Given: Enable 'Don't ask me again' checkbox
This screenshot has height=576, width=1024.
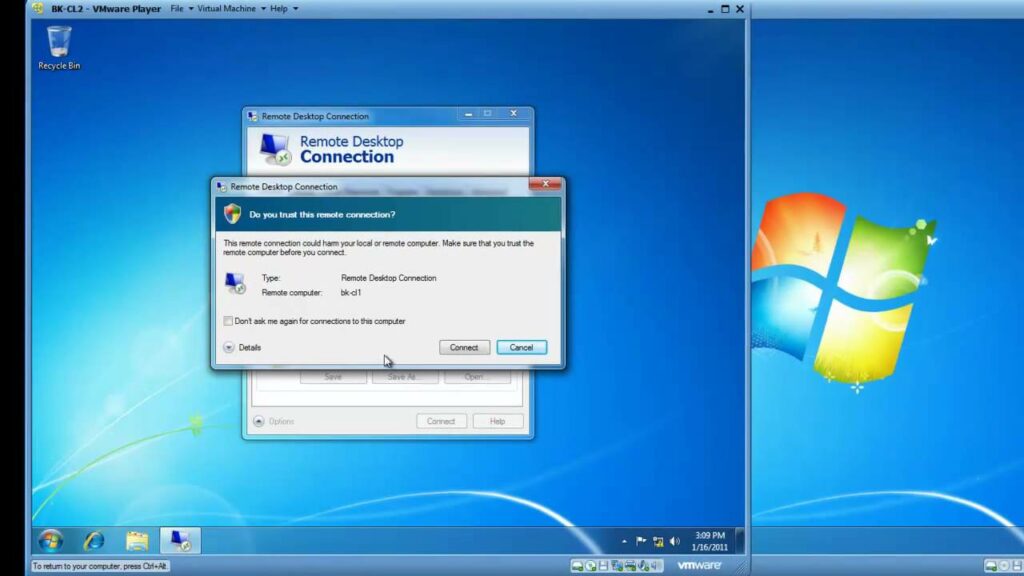Looking at the screenshot, I should pos(228,321).
